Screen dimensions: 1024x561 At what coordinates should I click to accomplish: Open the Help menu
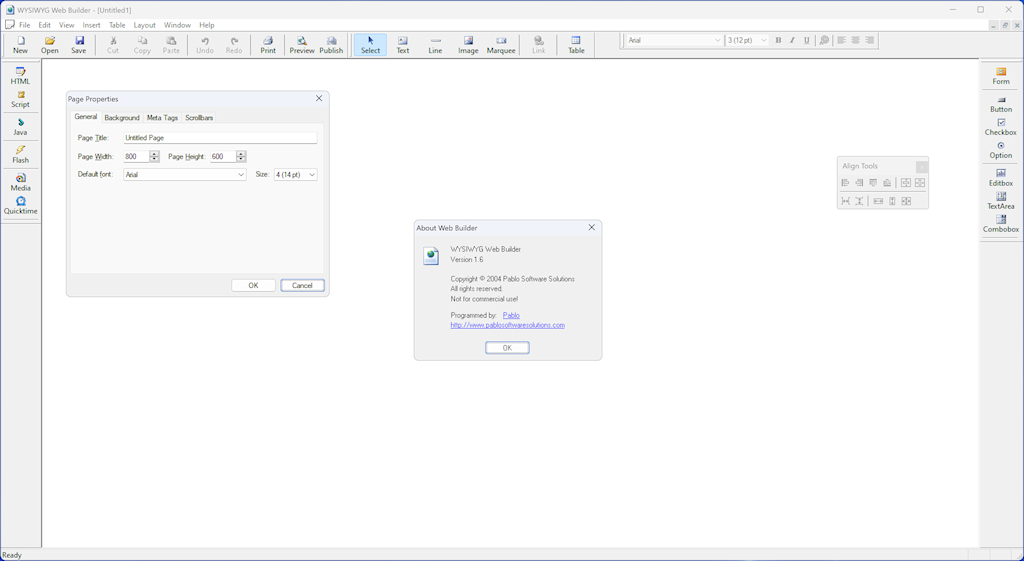pyautogui.click(x=206, y=25)
